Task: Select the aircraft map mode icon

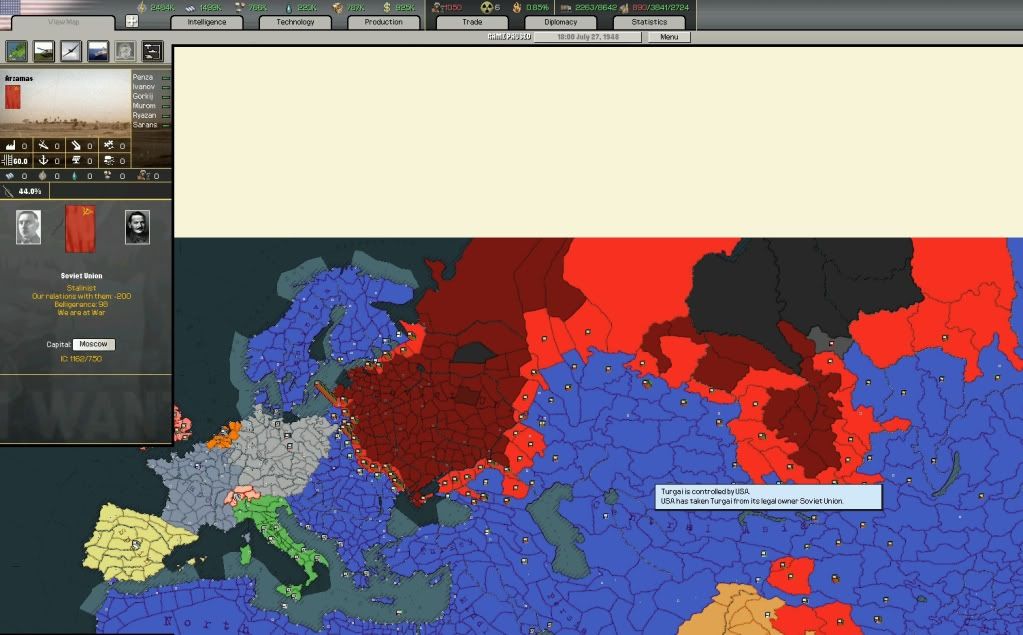Action: [70, 50]
